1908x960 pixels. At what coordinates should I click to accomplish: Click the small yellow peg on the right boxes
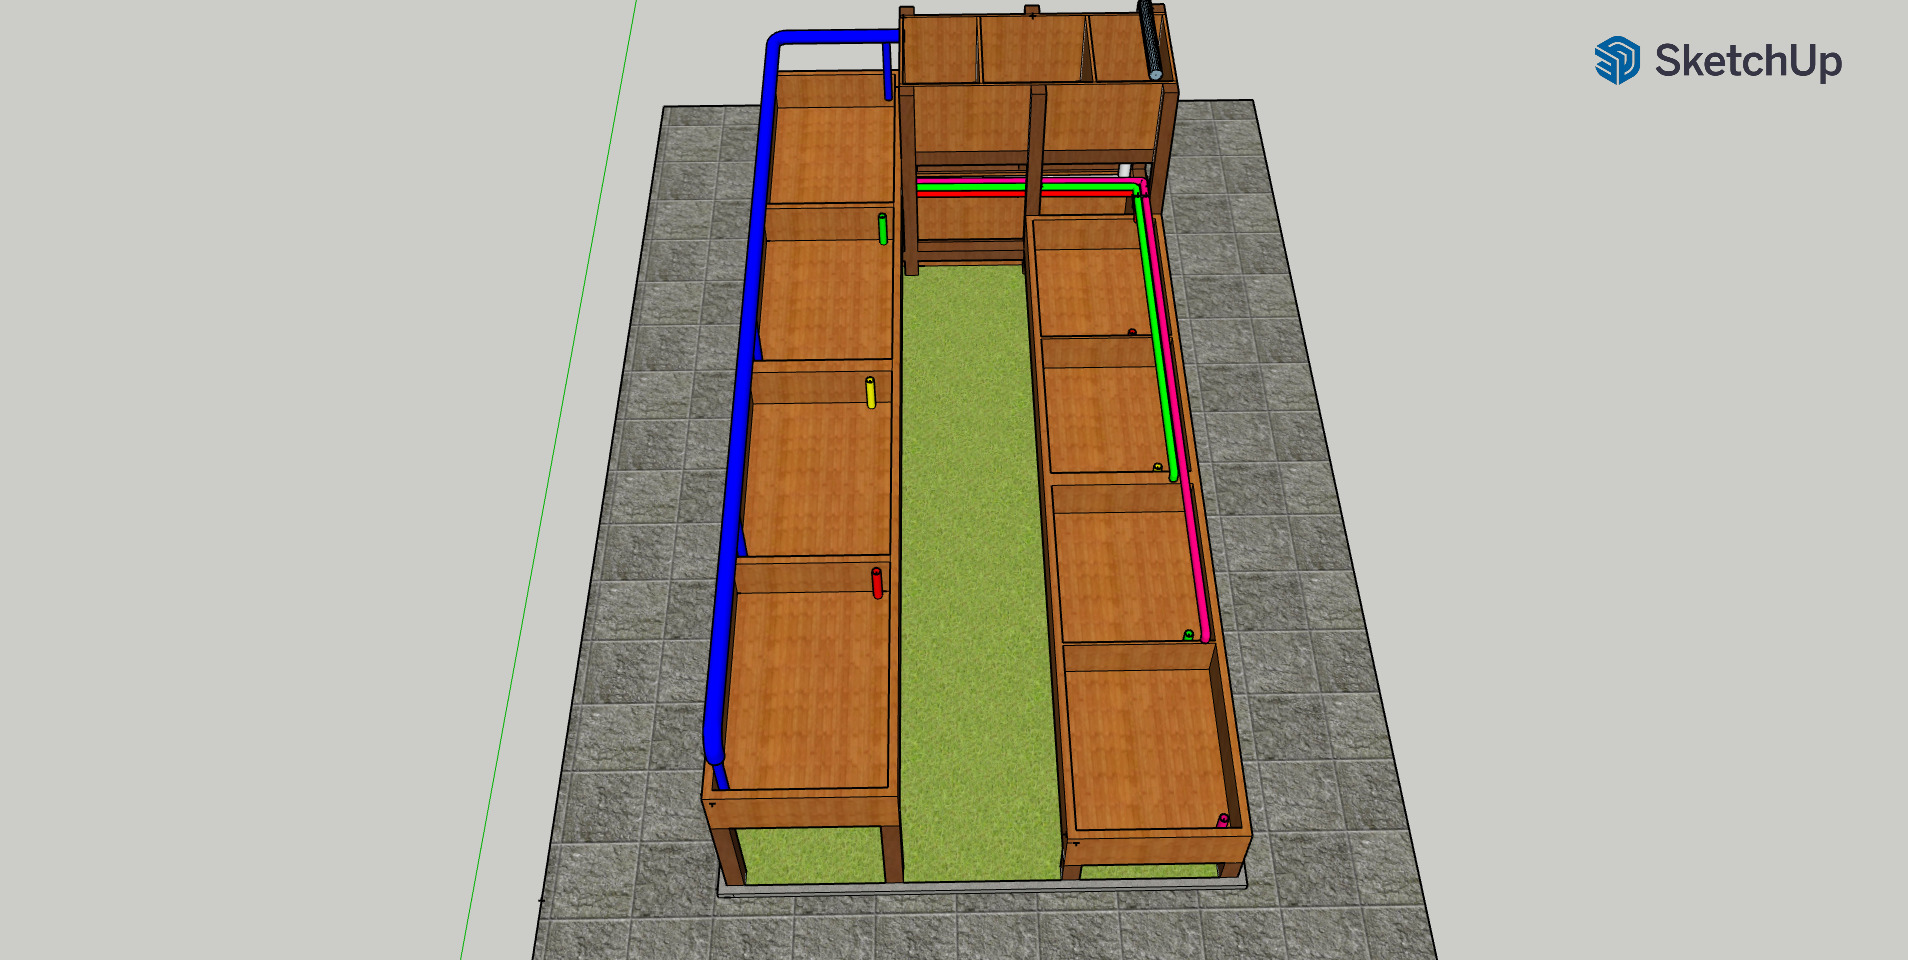click(x=1158, y=467)
